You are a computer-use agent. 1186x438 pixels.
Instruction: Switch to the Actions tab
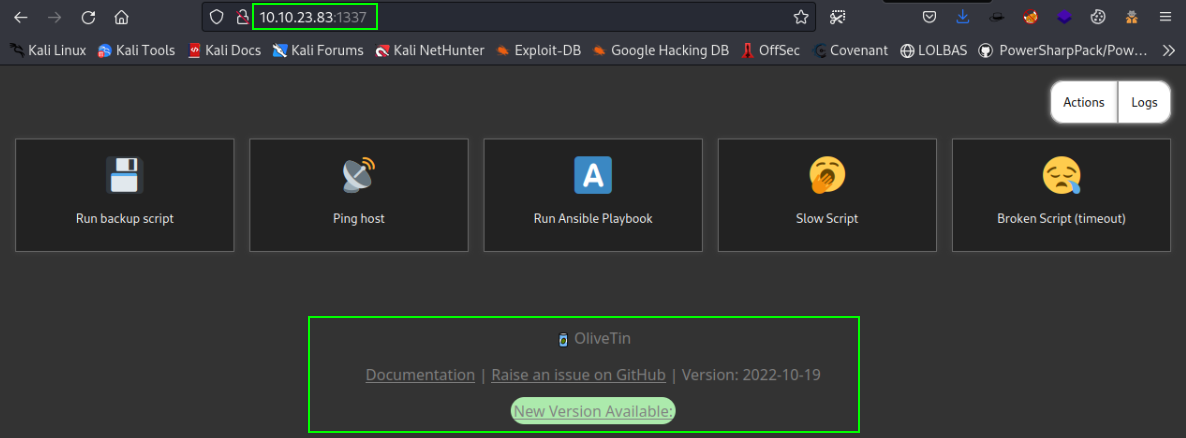1084,102
